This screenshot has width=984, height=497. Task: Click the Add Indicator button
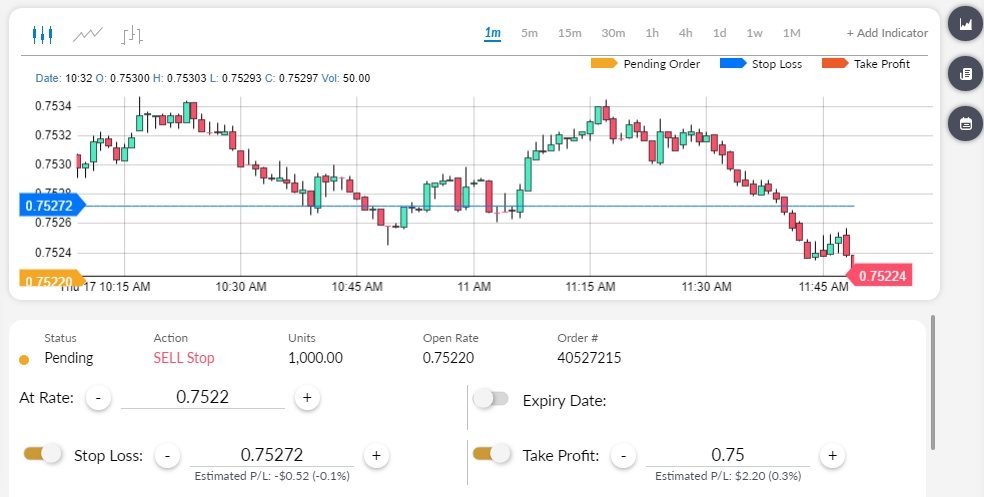(x=887, y=33)
